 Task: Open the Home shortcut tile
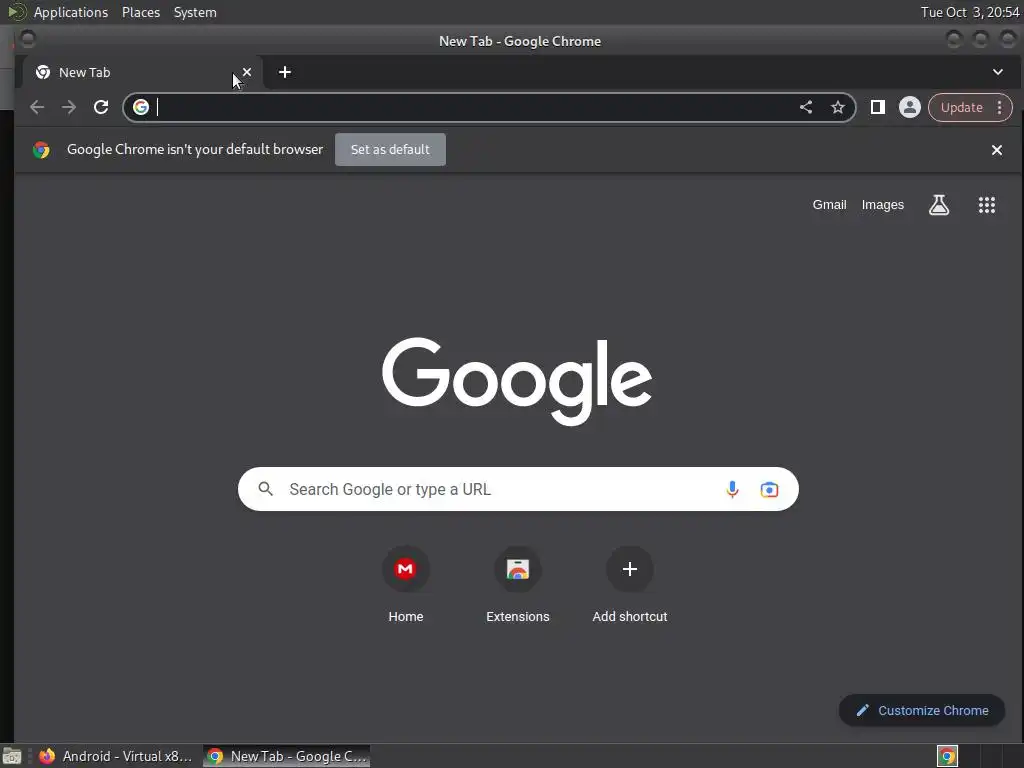pos(406,584)
